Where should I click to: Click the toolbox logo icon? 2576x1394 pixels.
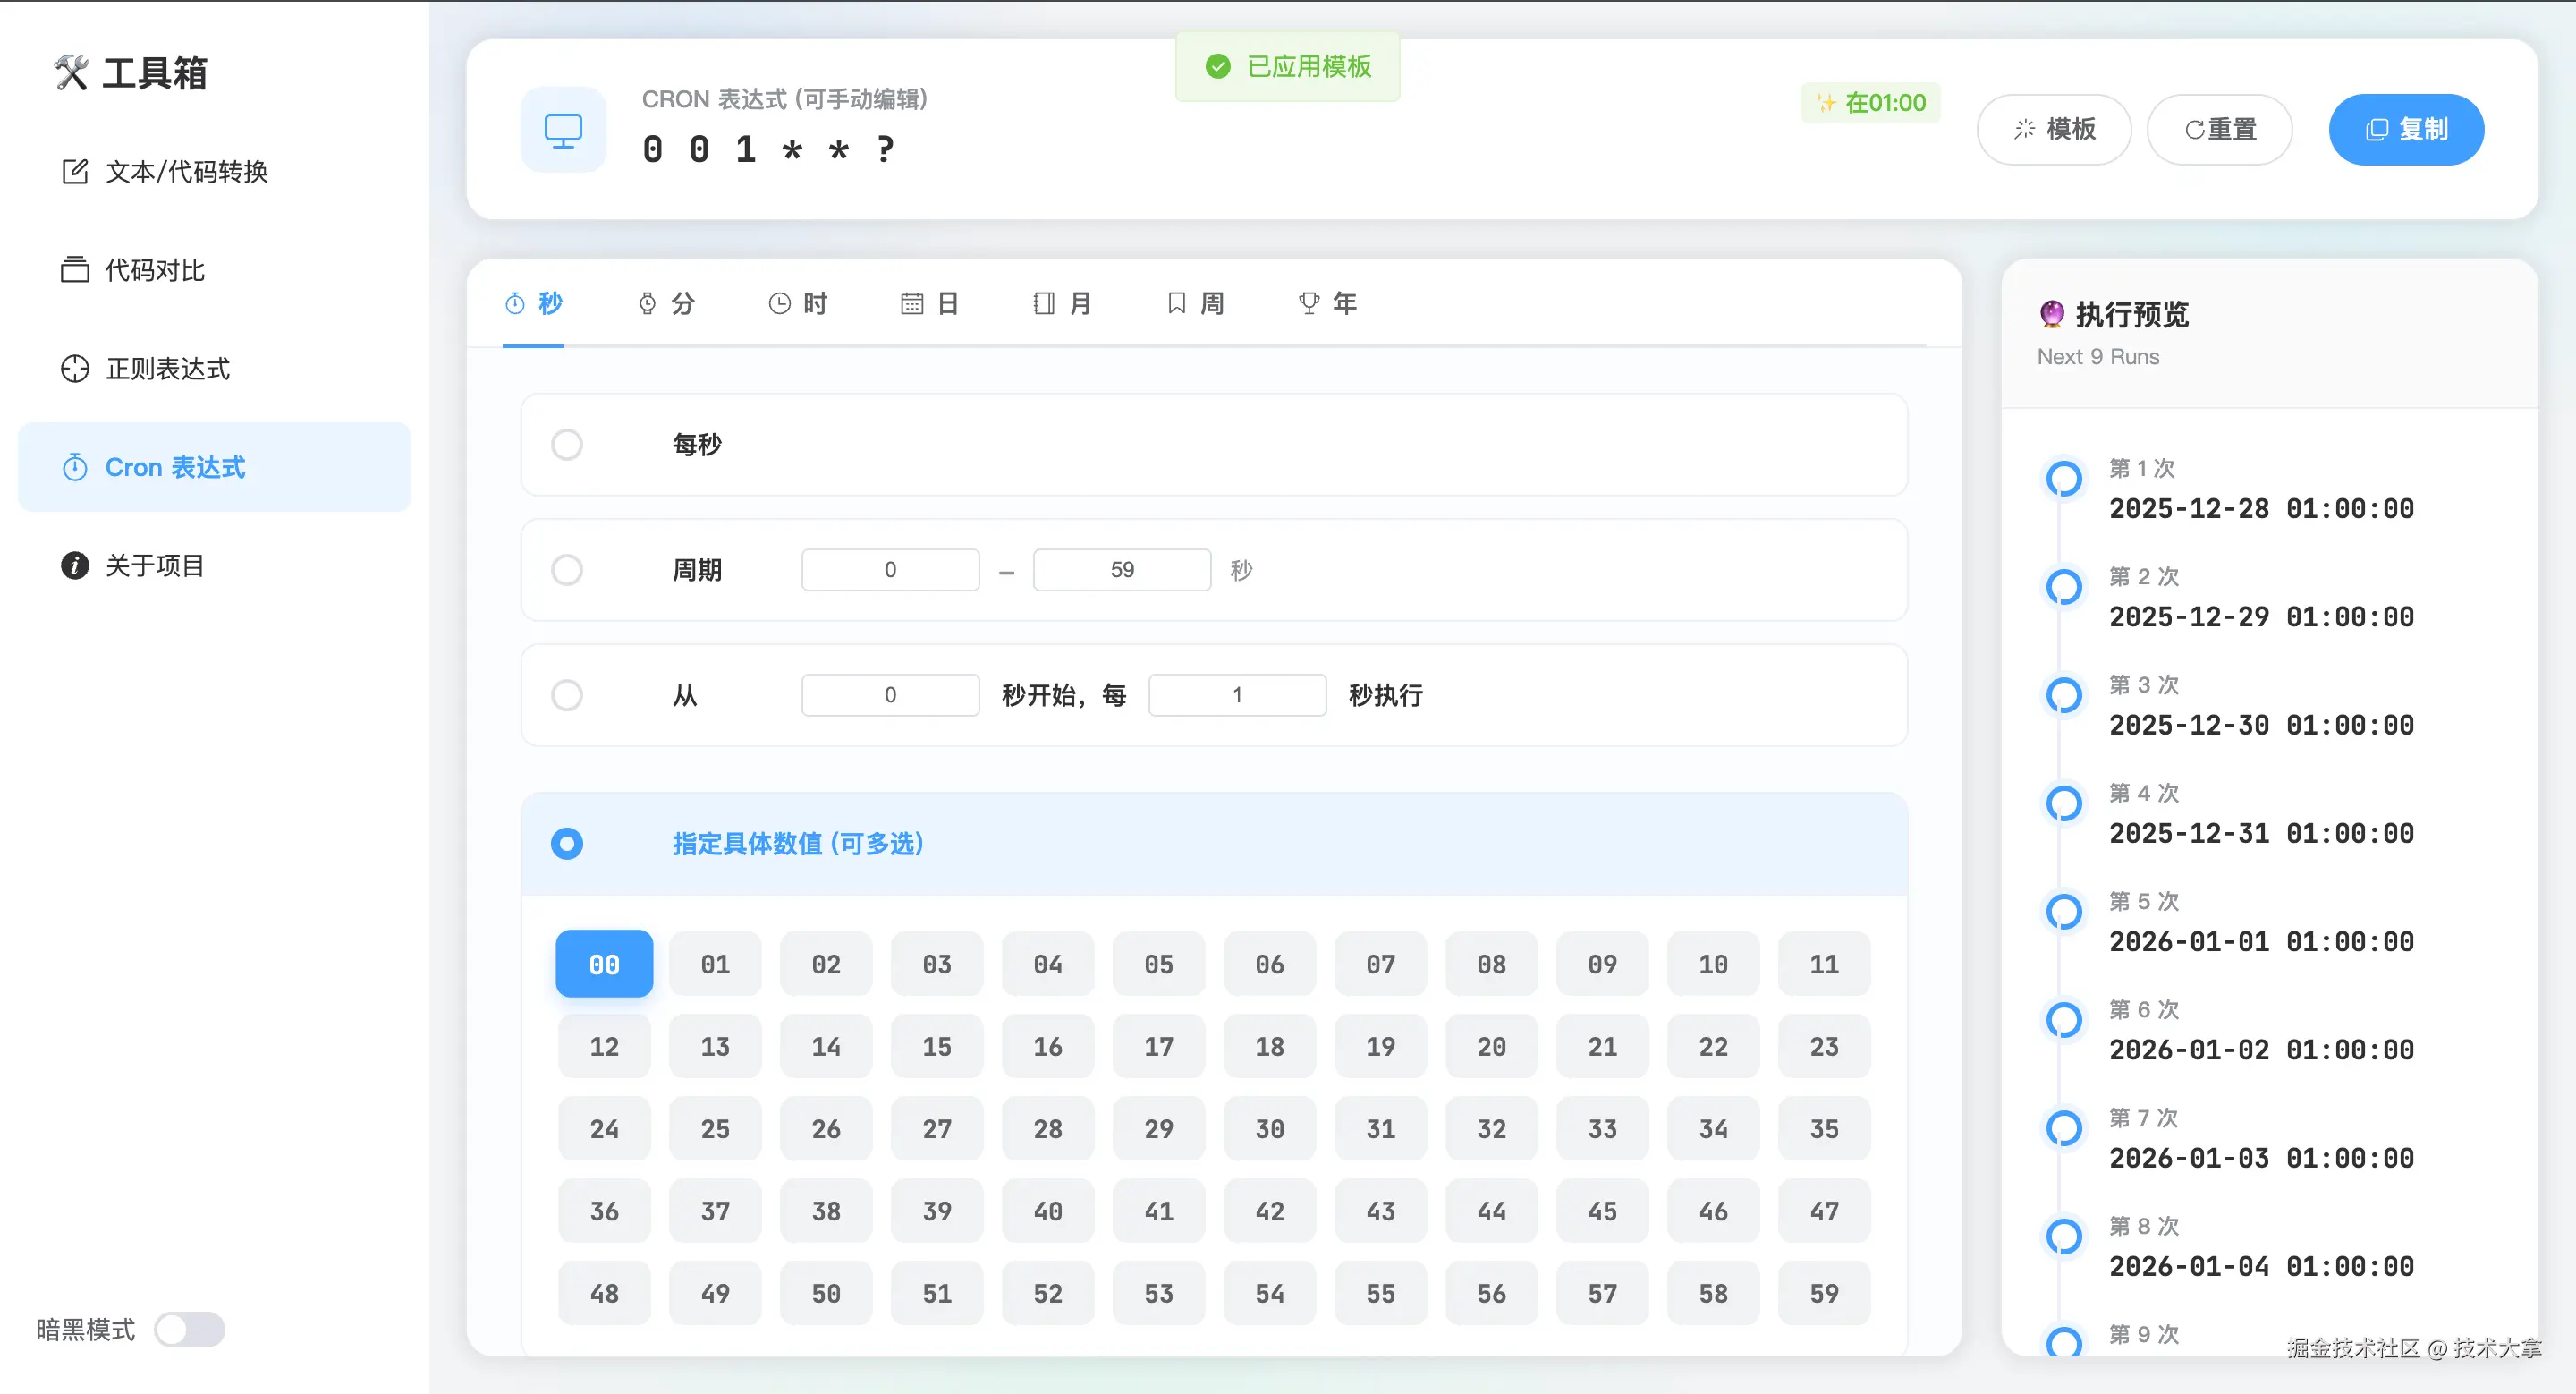pyautogui.click(x=71, y=73)
